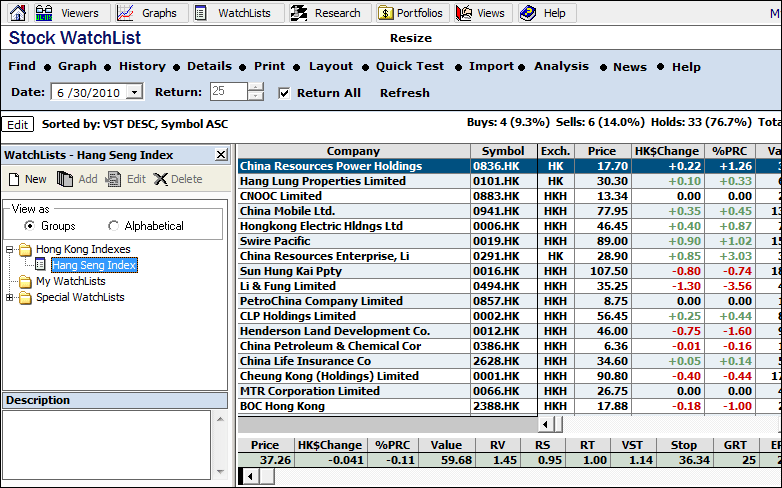
Task: Open the Date dropdown
Action: [x=135, y=92]
